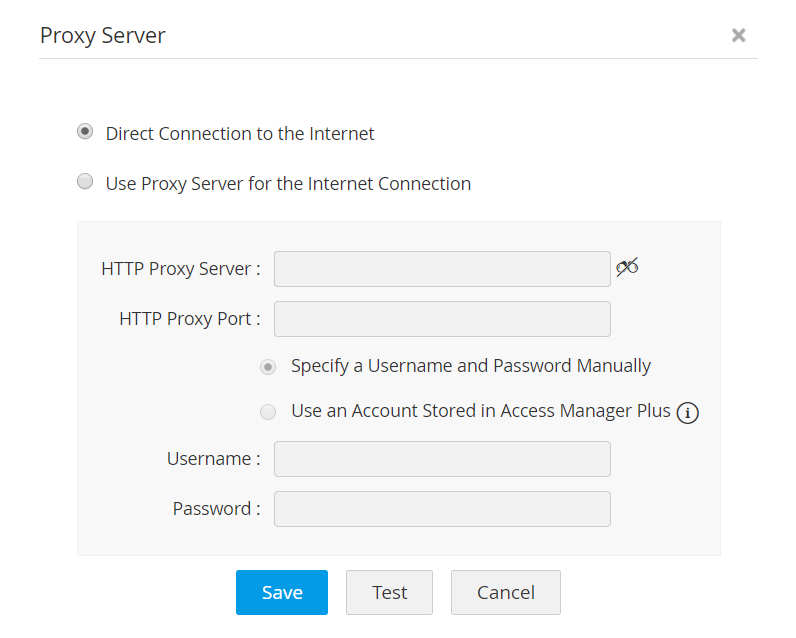Cancel the proxy server dialog
796x638 pixels.
click(505, 592)
